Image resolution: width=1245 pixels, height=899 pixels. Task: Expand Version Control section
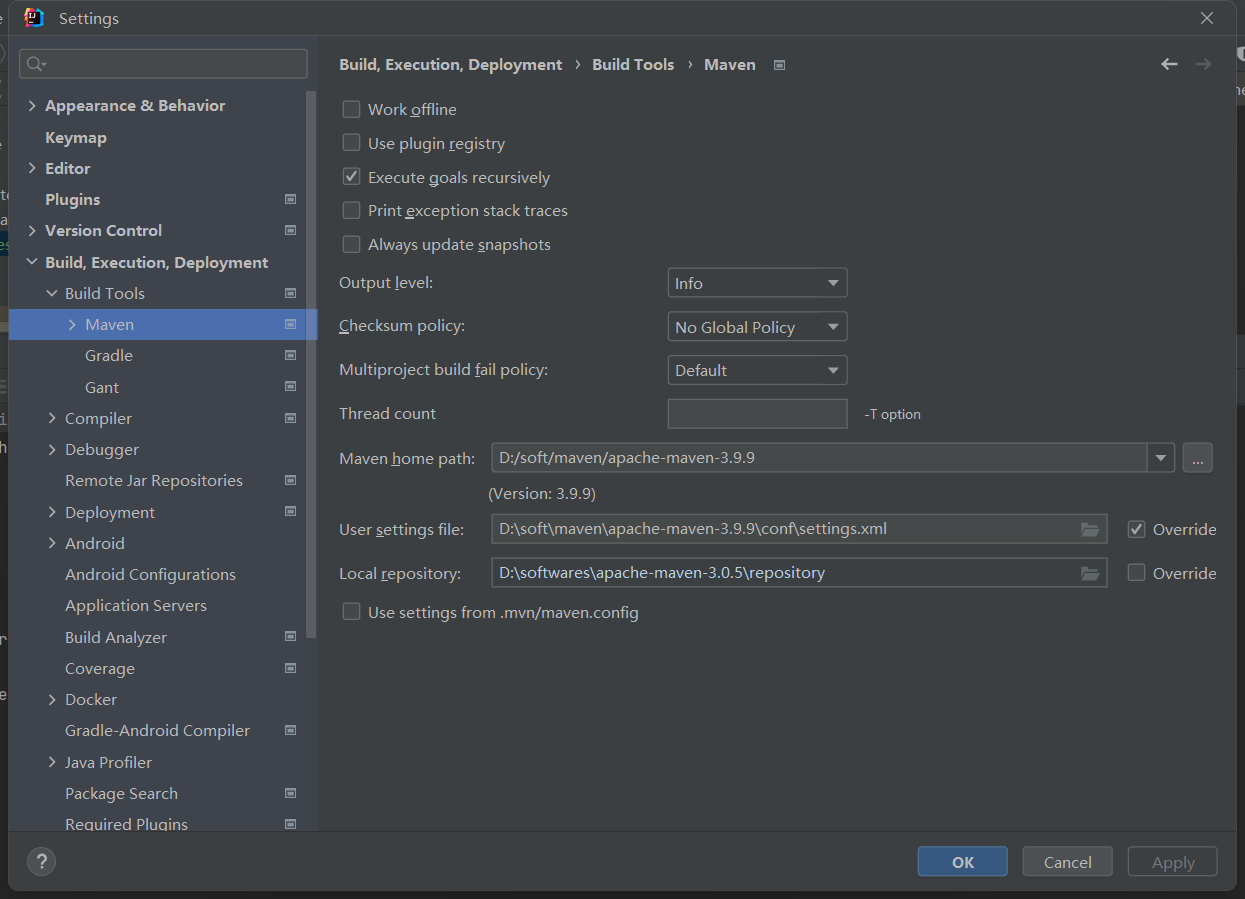[32, 230]
